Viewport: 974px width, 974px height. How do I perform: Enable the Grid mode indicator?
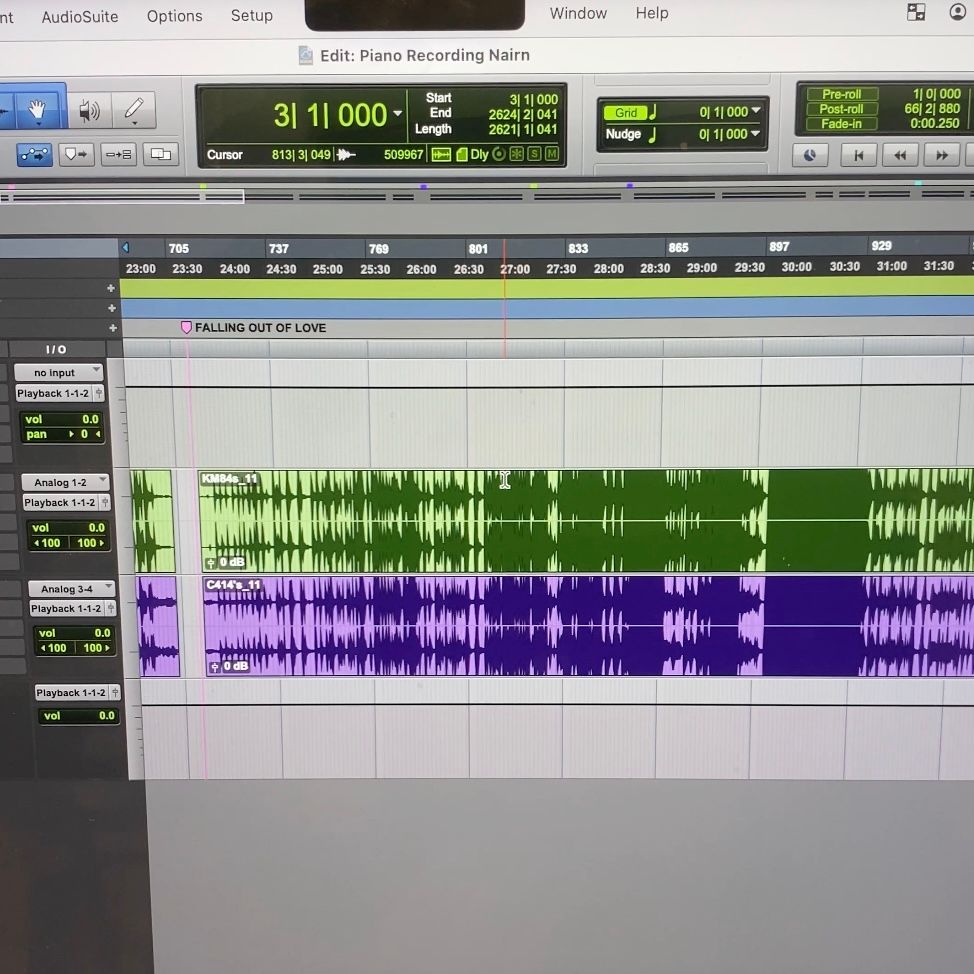tap(626, 112)
